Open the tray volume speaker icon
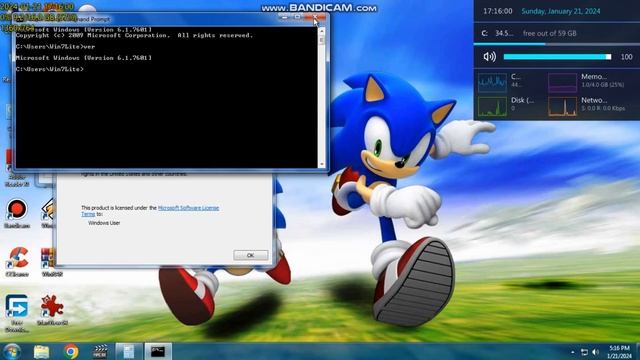Screen dimensions: 640x360 (596, 352)
